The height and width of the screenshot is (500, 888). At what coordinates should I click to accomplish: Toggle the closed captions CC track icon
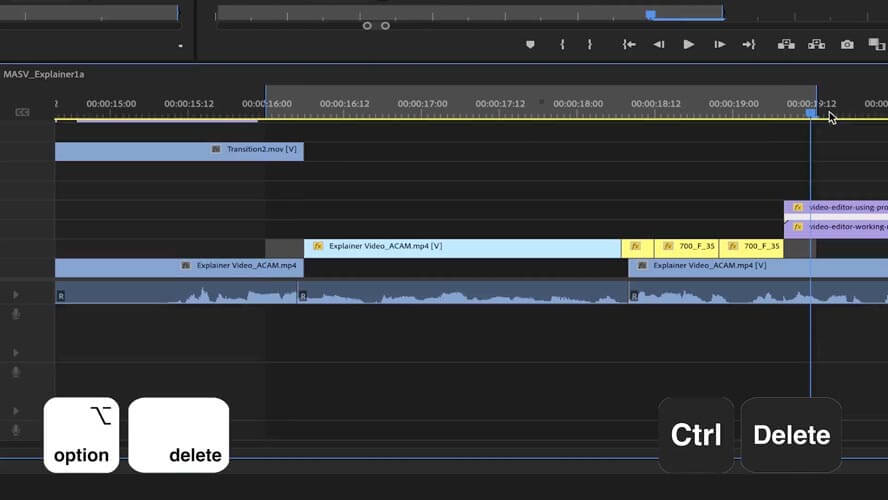22,112
